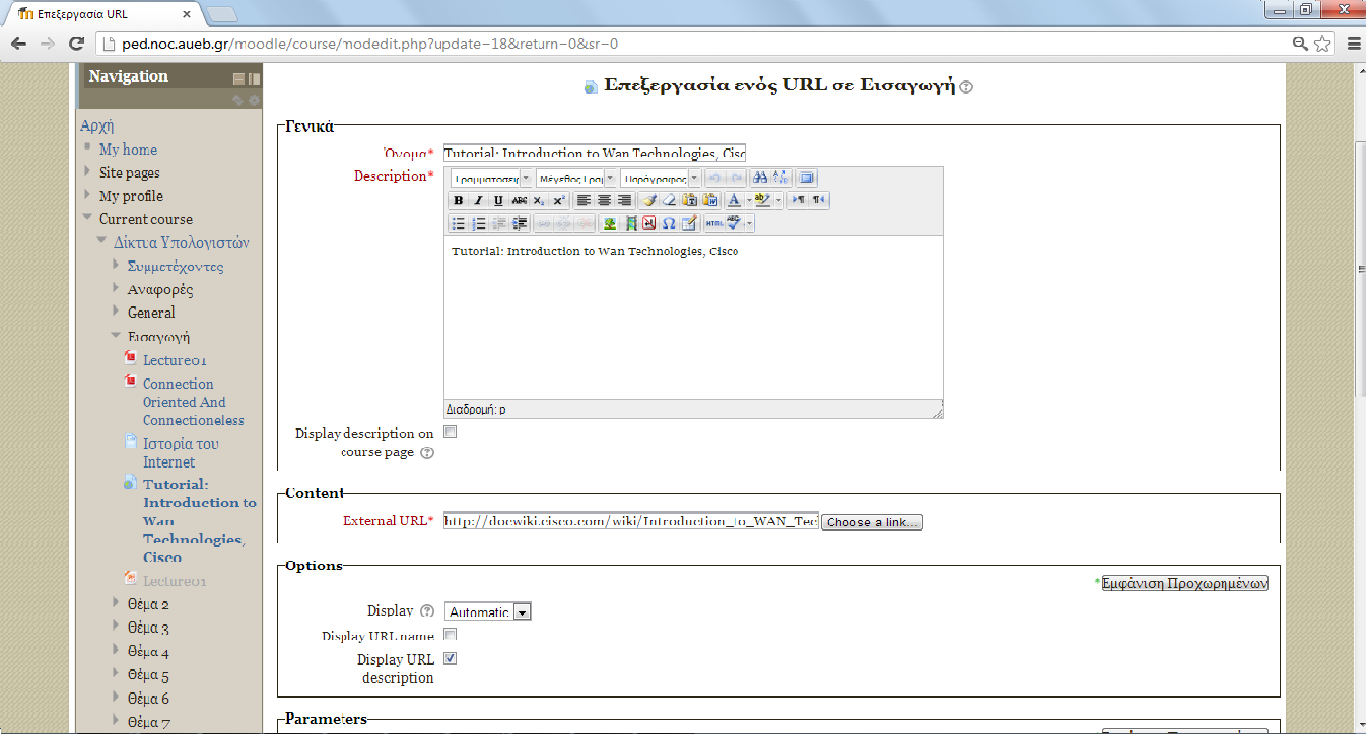Collapse Εισαγωγή section in navigation
Image resolution: width=1372 pixels, height=734 pixels.
[x=116, y=336]
